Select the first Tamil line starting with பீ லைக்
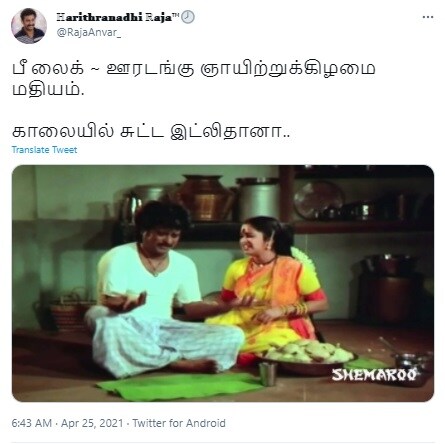Viewport: 445px width, 444px height. click(194, 69)
